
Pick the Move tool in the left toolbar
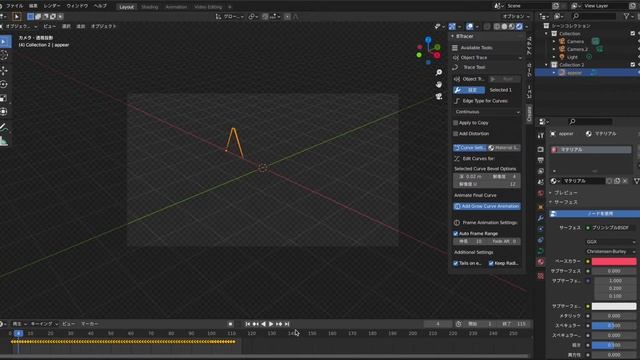[4, 70]
